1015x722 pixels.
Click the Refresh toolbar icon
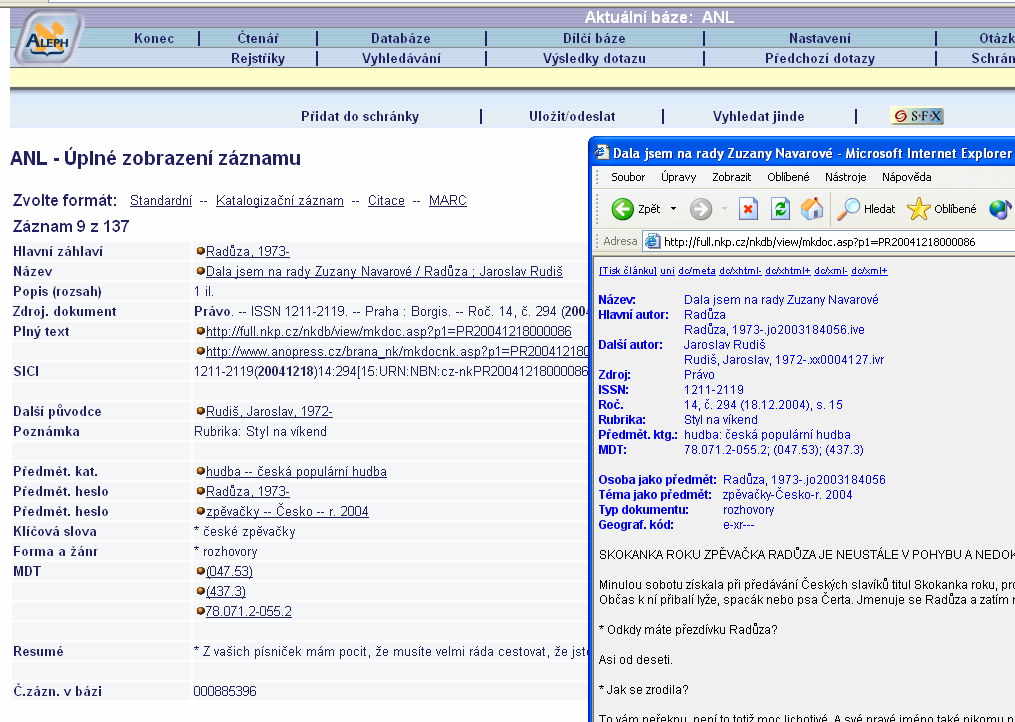pos(781,209)
